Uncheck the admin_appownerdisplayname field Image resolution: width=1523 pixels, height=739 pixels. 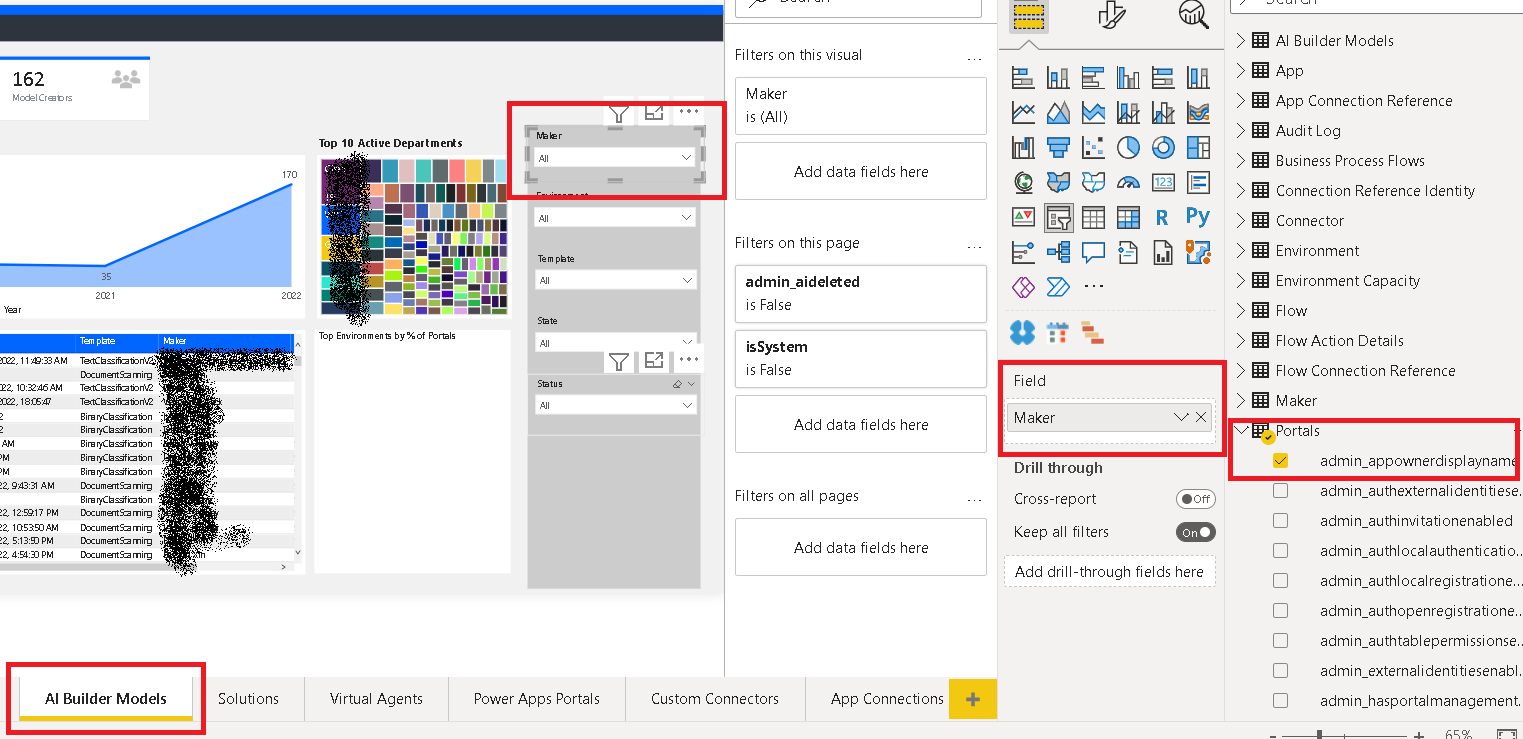1281,460
